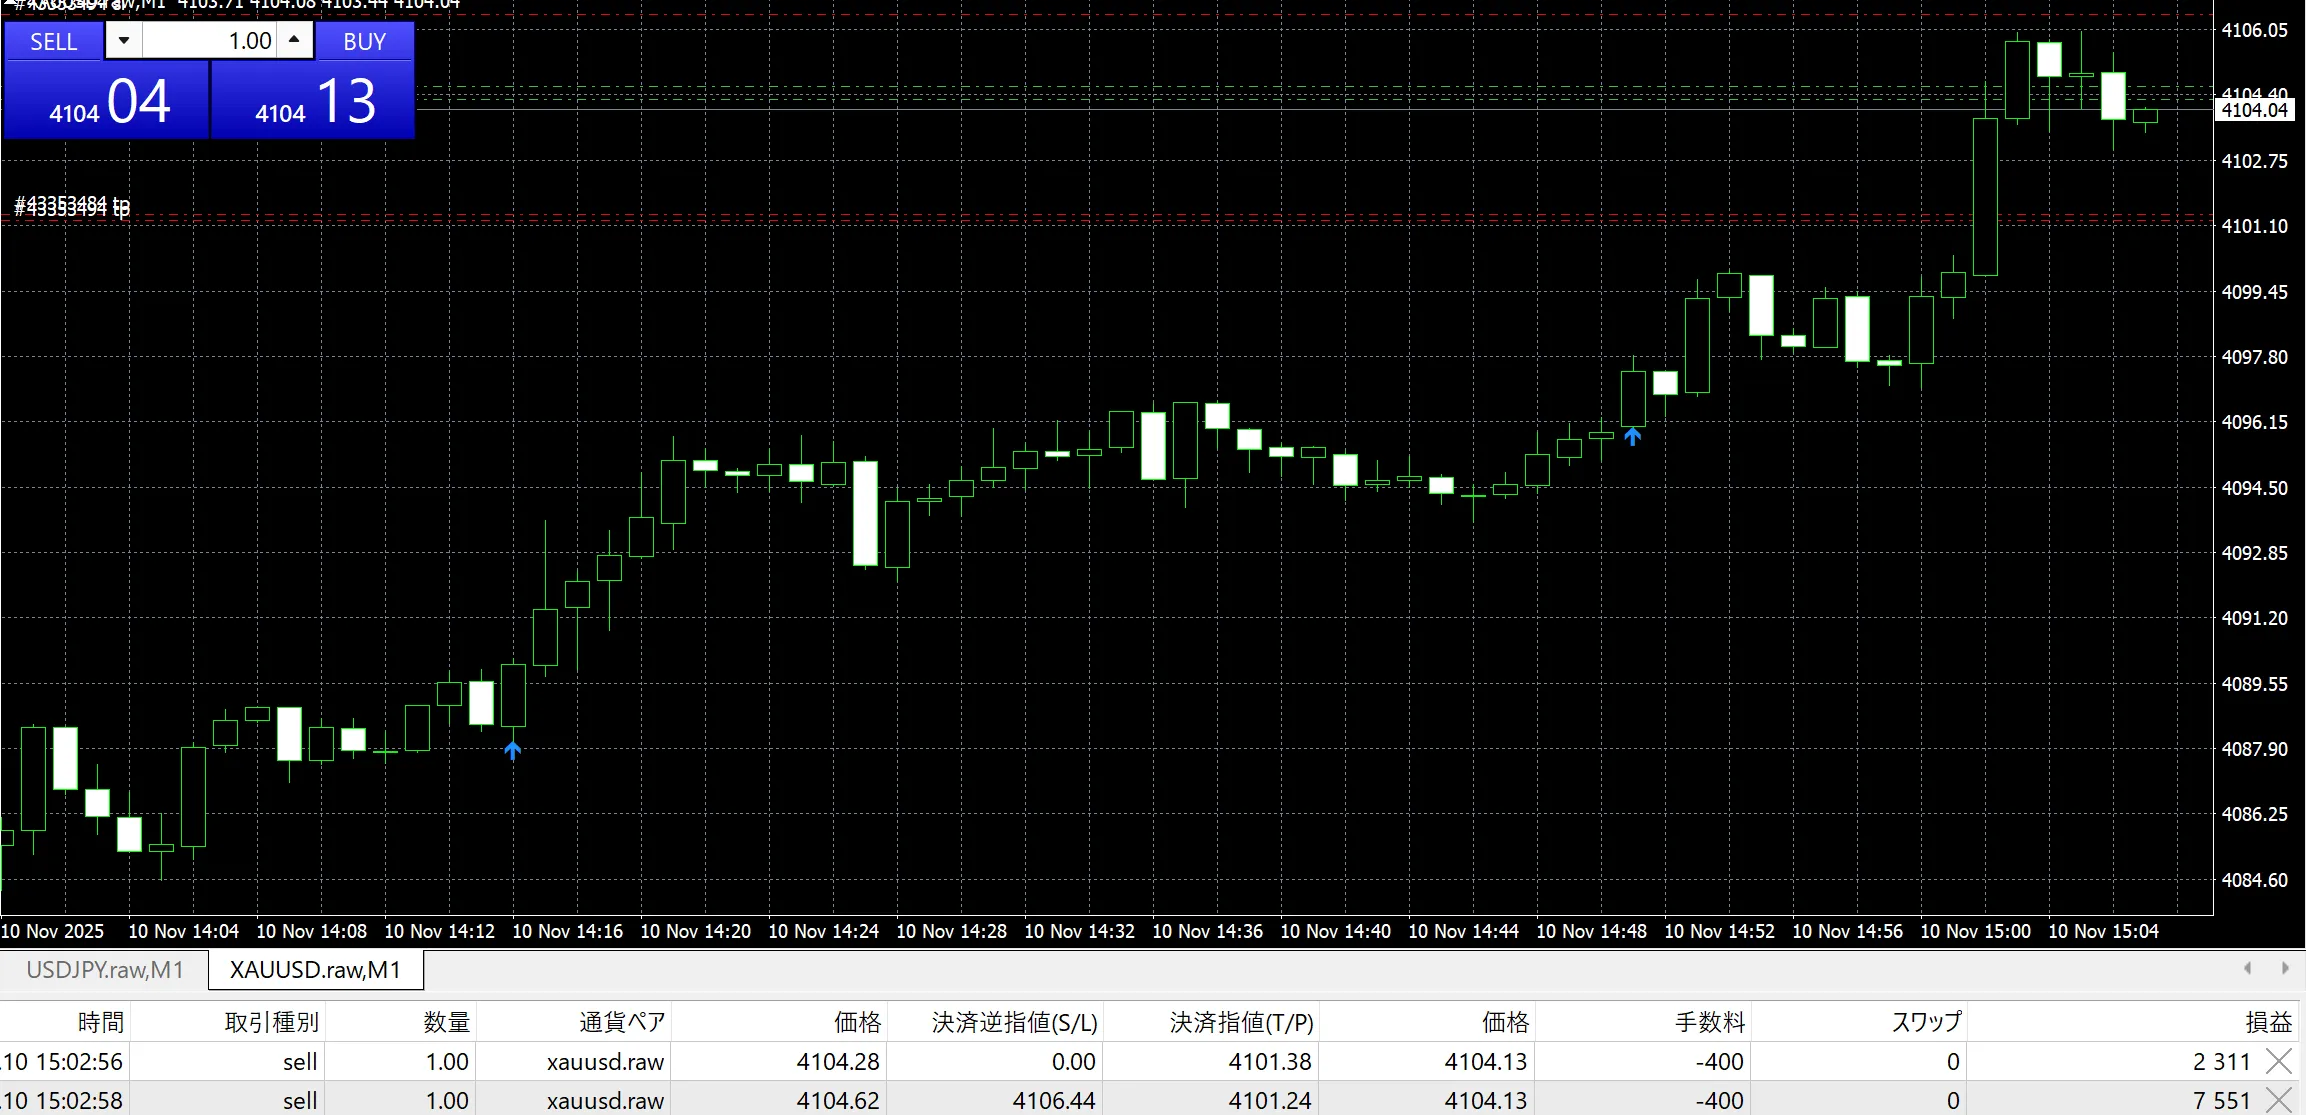Sort orders by 損益 column header
Screen dimensions: 2306x1115
(2267, 1022)
